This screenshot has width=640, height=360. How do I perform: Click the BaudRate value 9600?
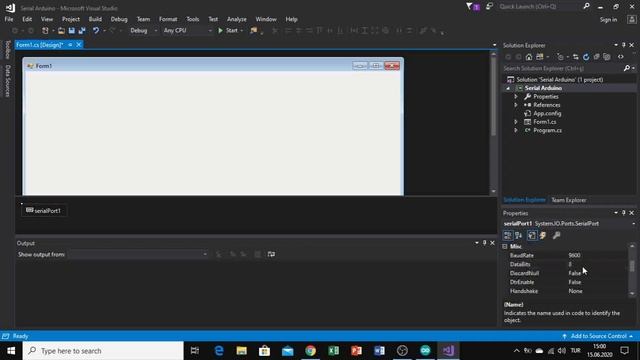point(574,256)
